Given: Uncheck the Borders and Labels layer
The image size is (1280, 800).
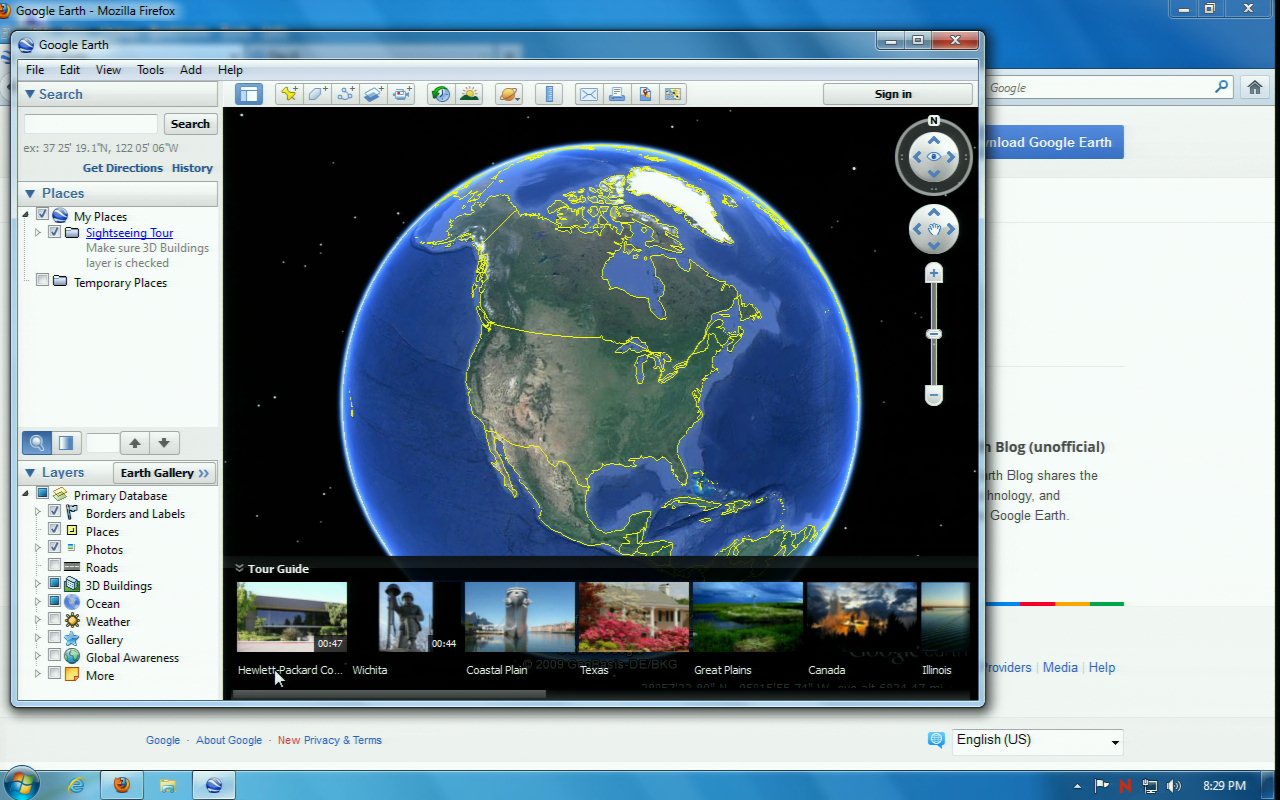Looking at the screenshot, I should [x=55, y=513].
